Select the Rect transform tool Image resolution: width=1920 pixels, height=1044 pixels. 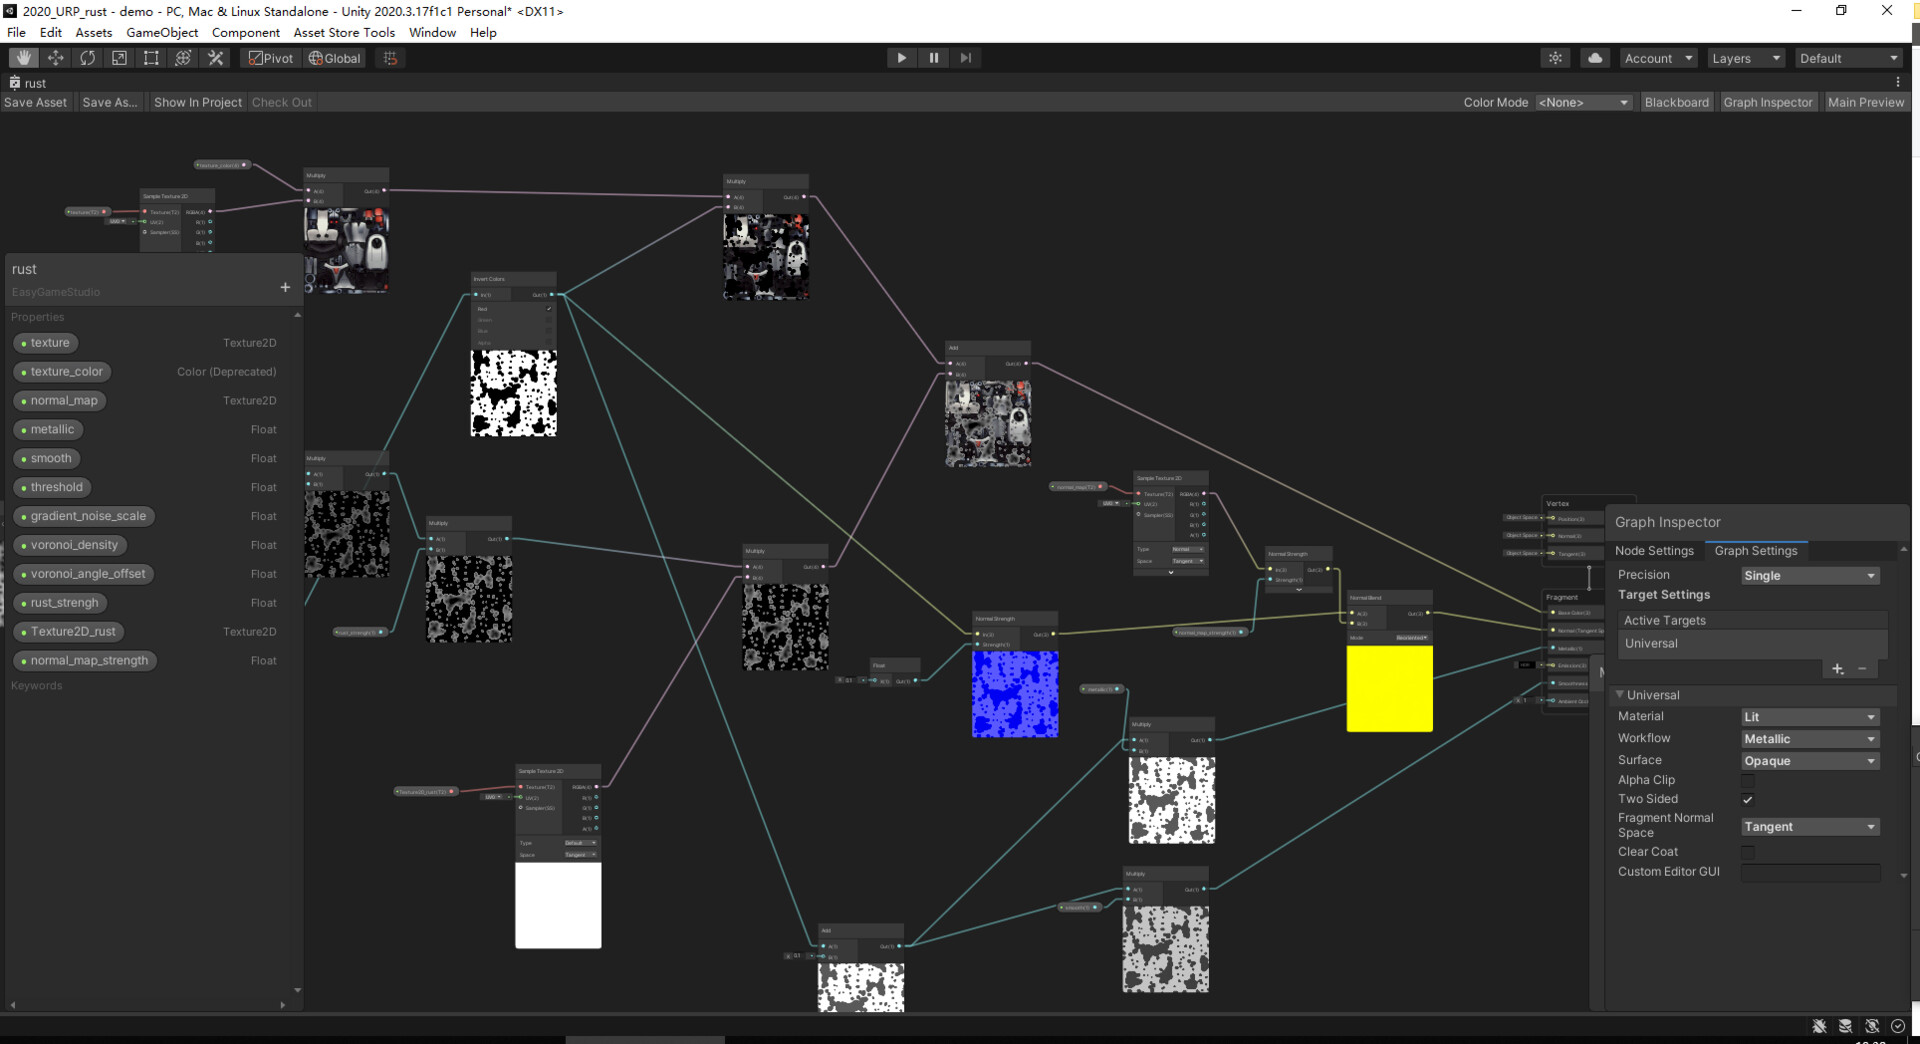151,57
